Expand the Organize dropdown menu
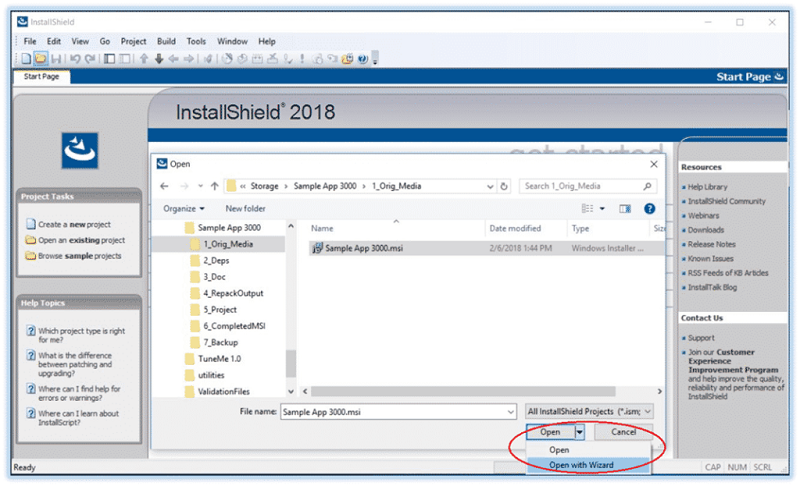This screenshot has height=486, width=800. pyautogui.click(x=185, y=209)
